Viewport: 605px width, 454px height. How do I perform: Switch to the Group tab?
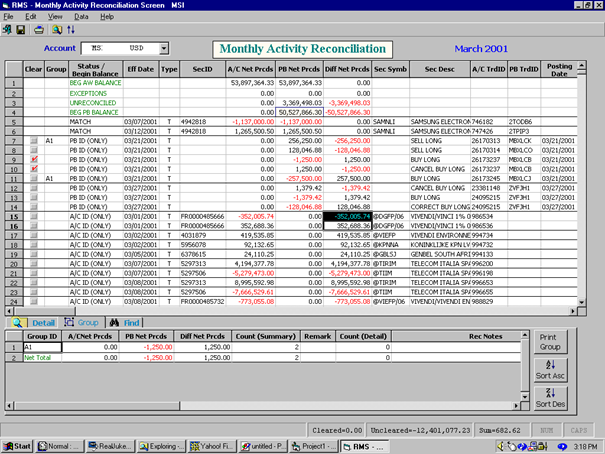point(81,322)
